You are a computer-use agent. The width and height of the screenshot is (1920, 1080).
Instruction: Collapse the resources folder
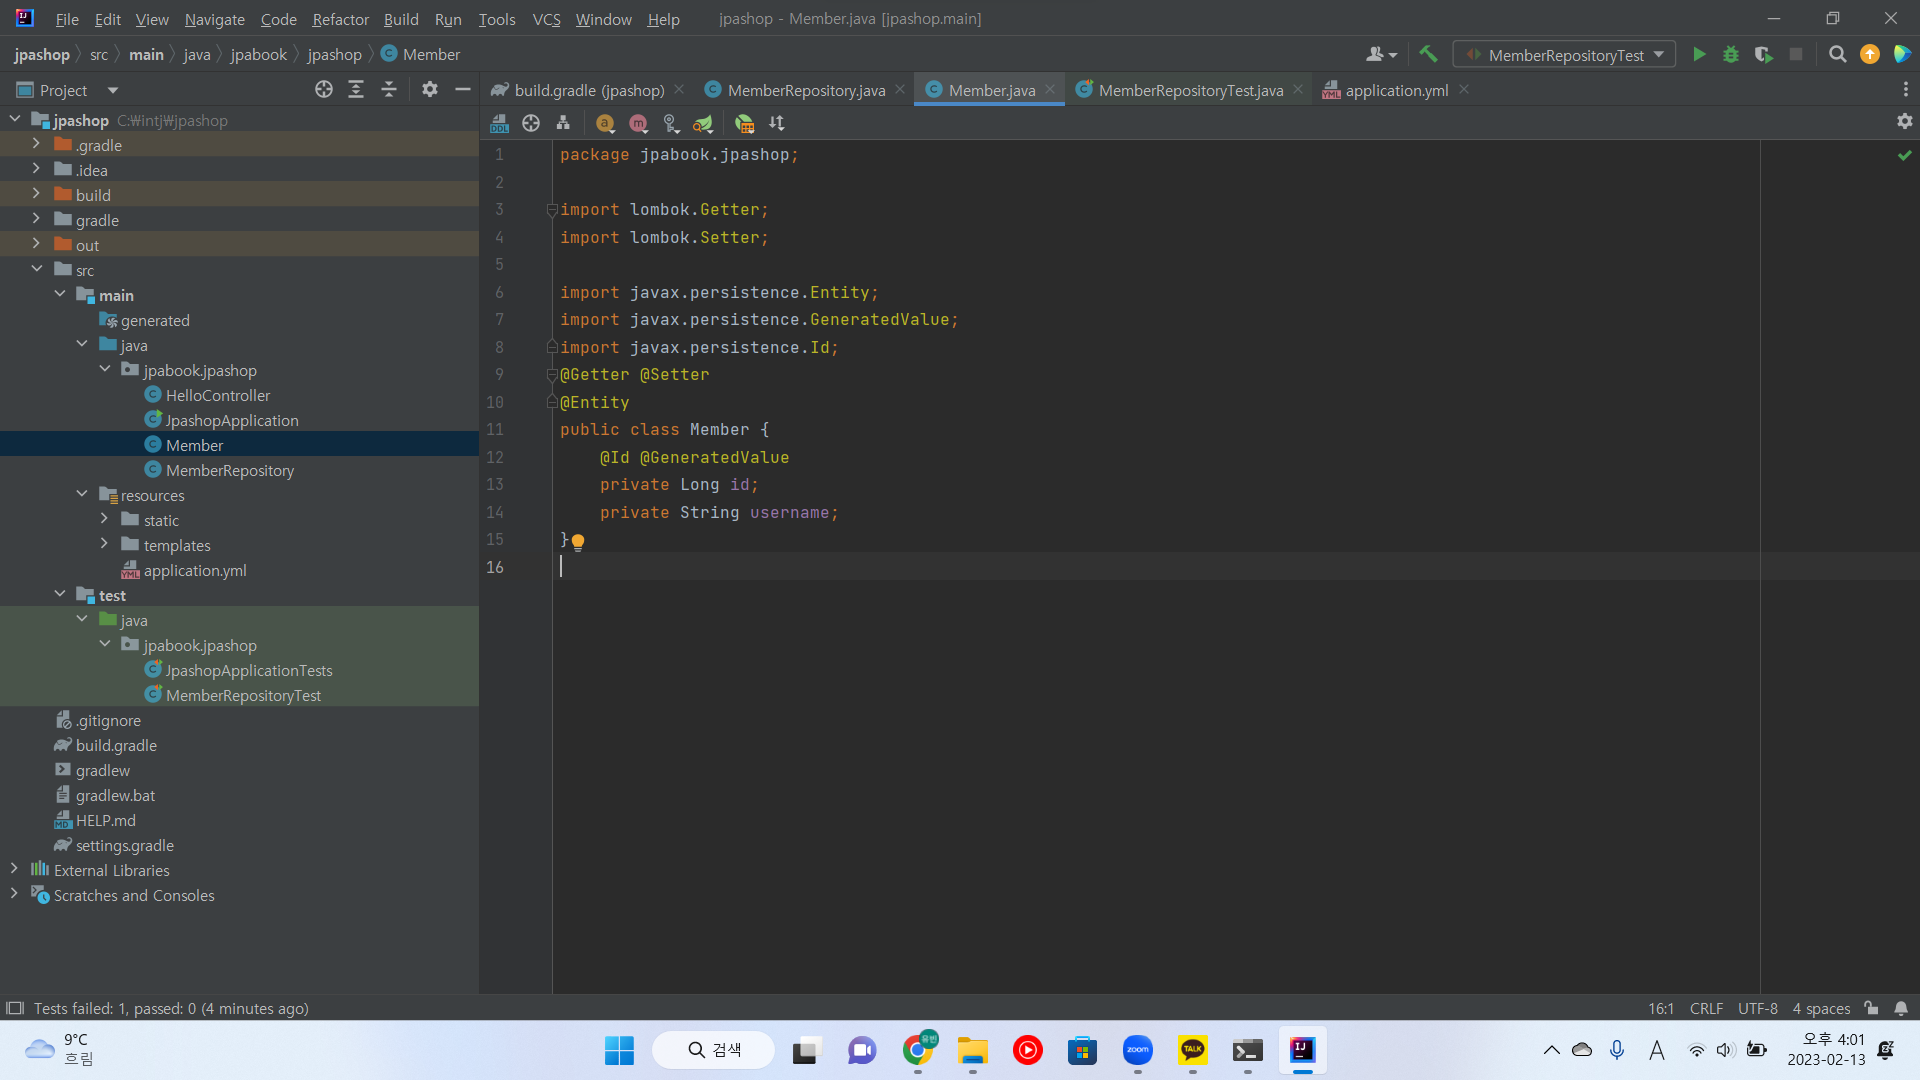[x=82, y=495]
